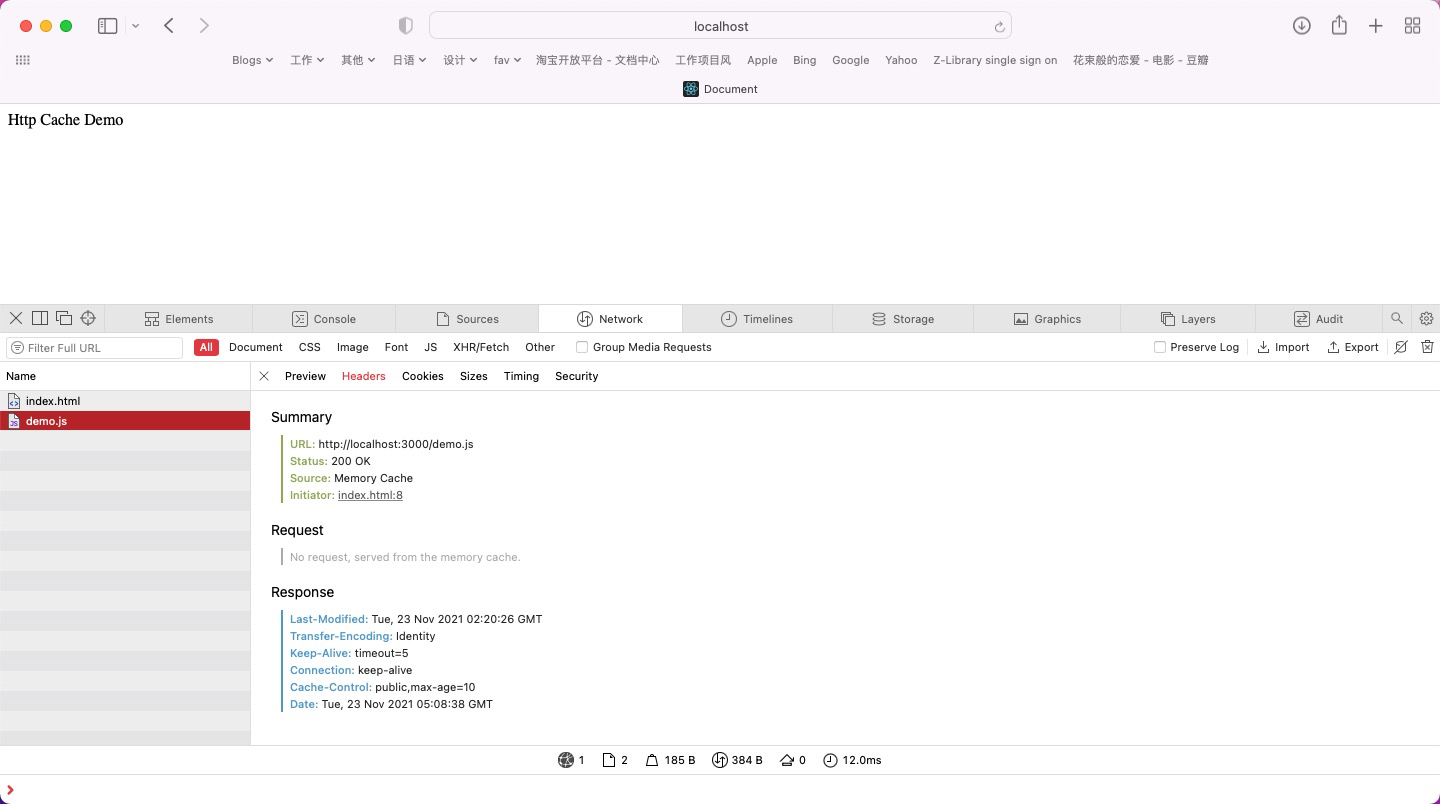Clear network items trash icon
Viewport: 1440px width, 804px height.
point(1427,347)
